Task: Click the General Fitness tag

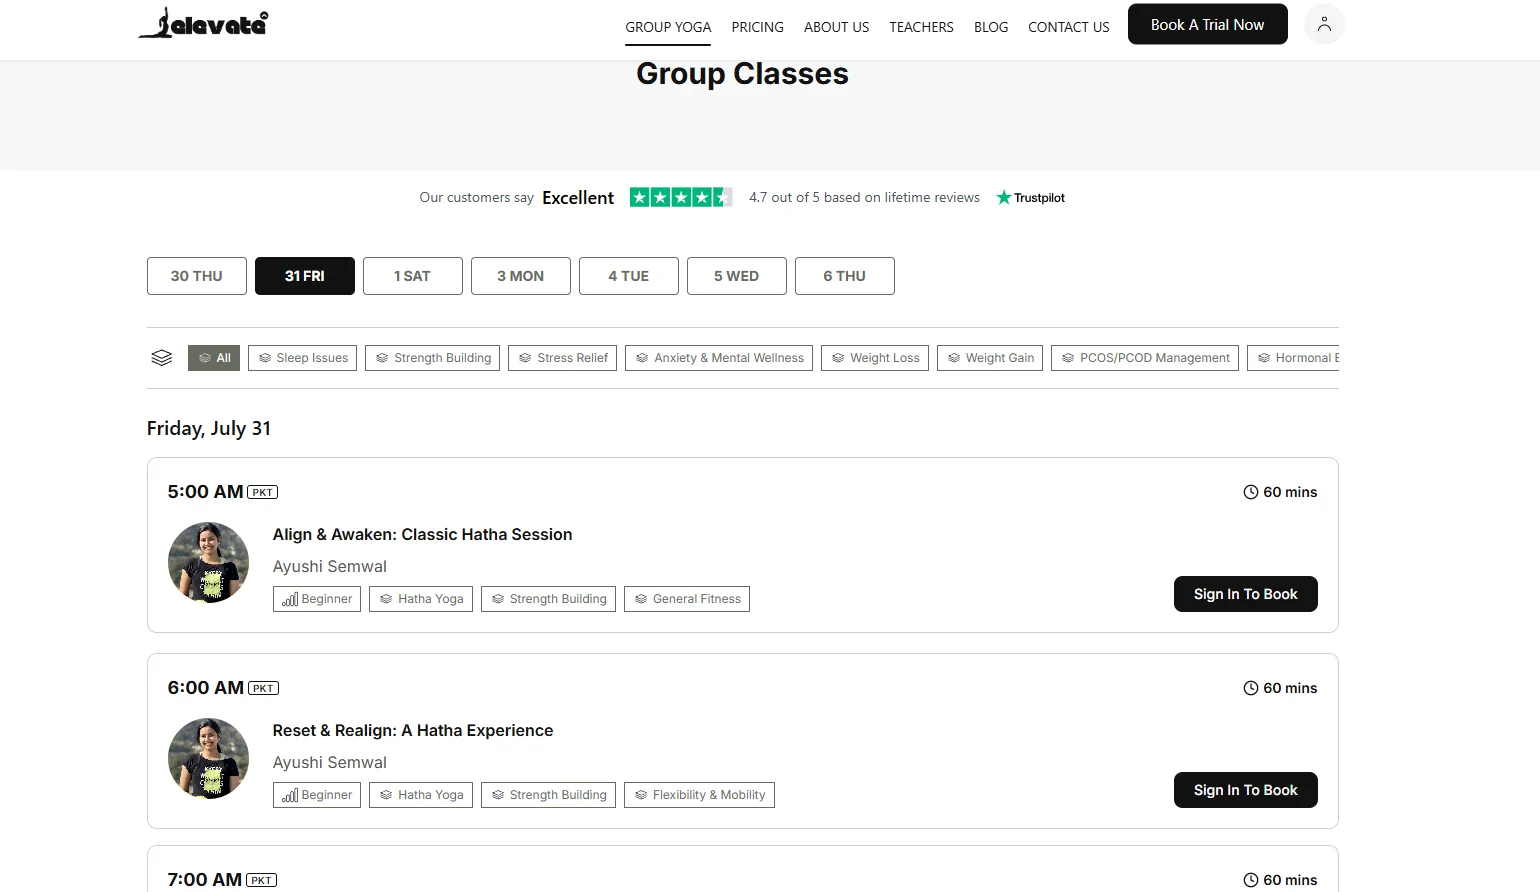Action: click(x=687, y=599)
